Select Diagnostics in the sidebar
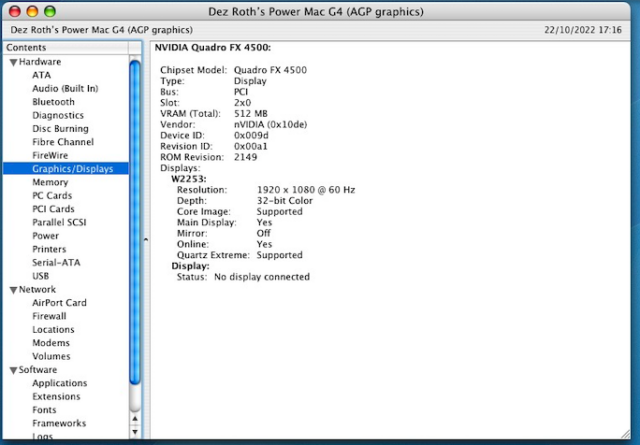 tap(58, 116)
